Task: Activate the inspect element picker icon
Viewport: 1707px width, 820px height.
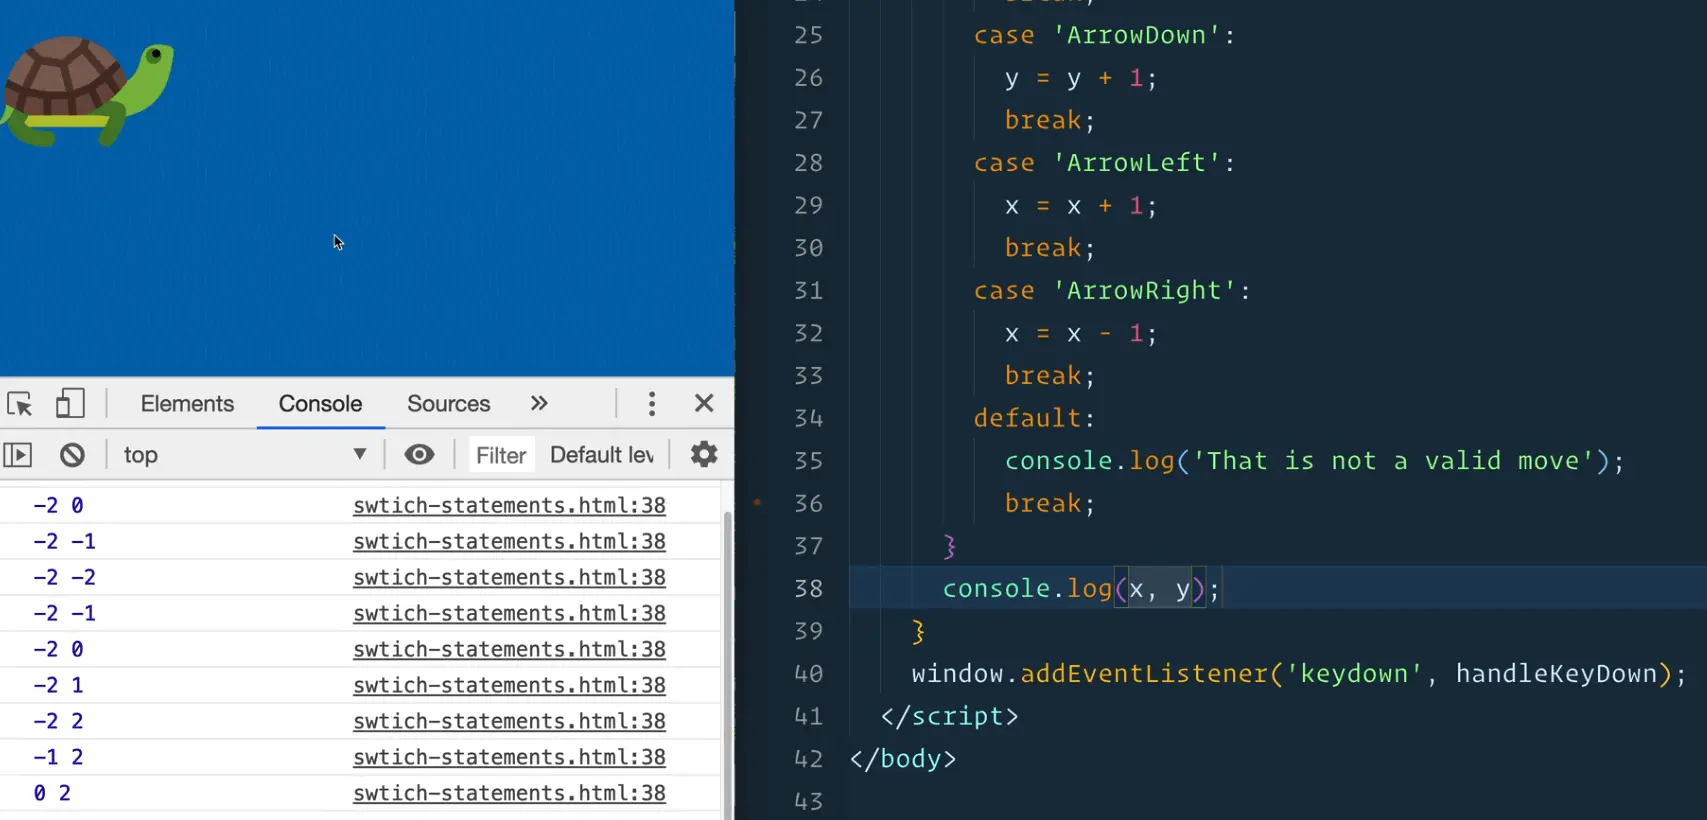Action: (x=20, y=404)
